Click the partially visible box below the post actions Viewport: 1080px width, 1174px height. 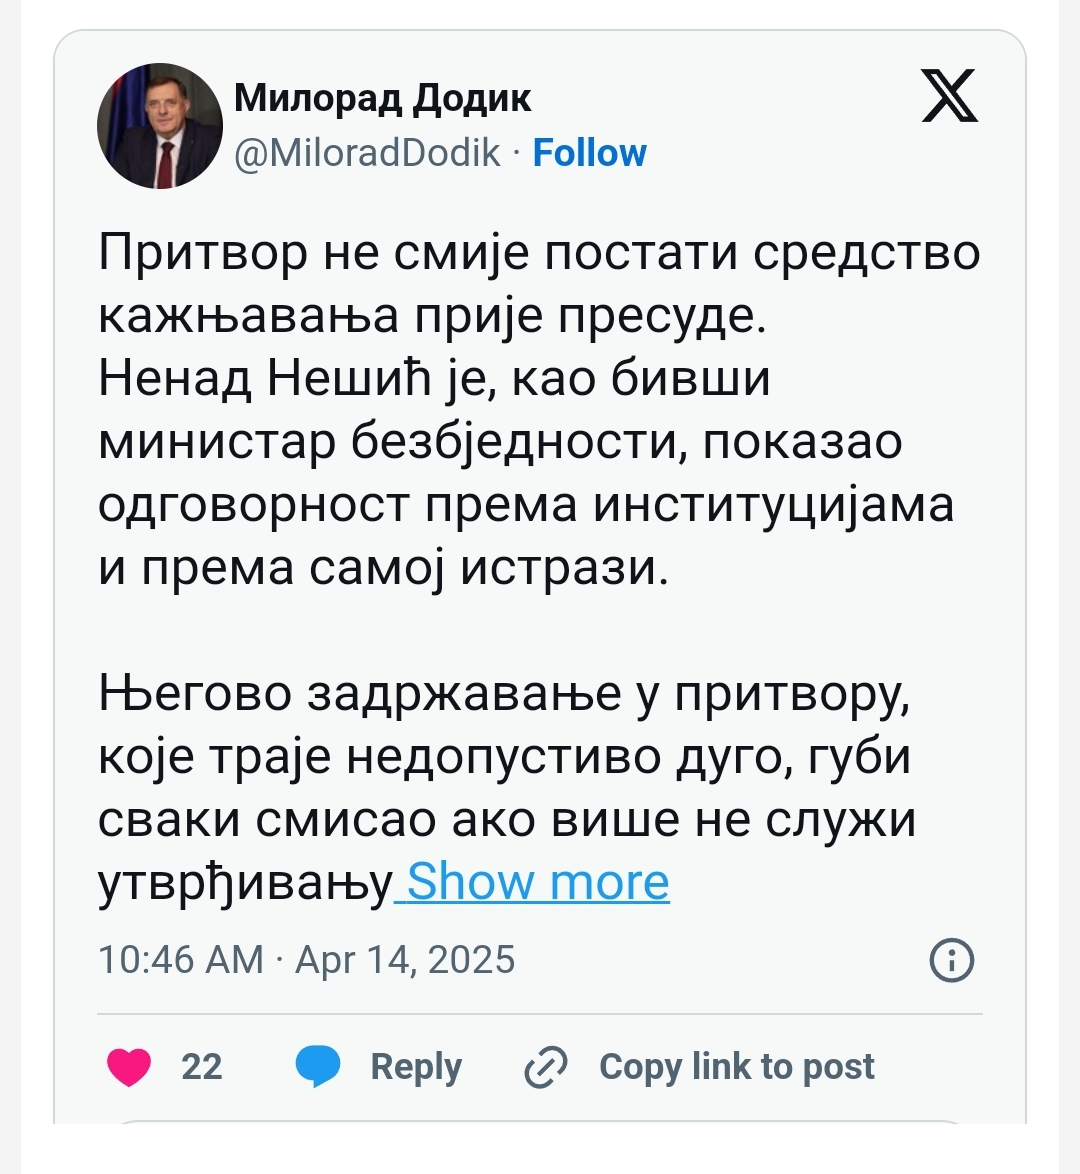539,1122
